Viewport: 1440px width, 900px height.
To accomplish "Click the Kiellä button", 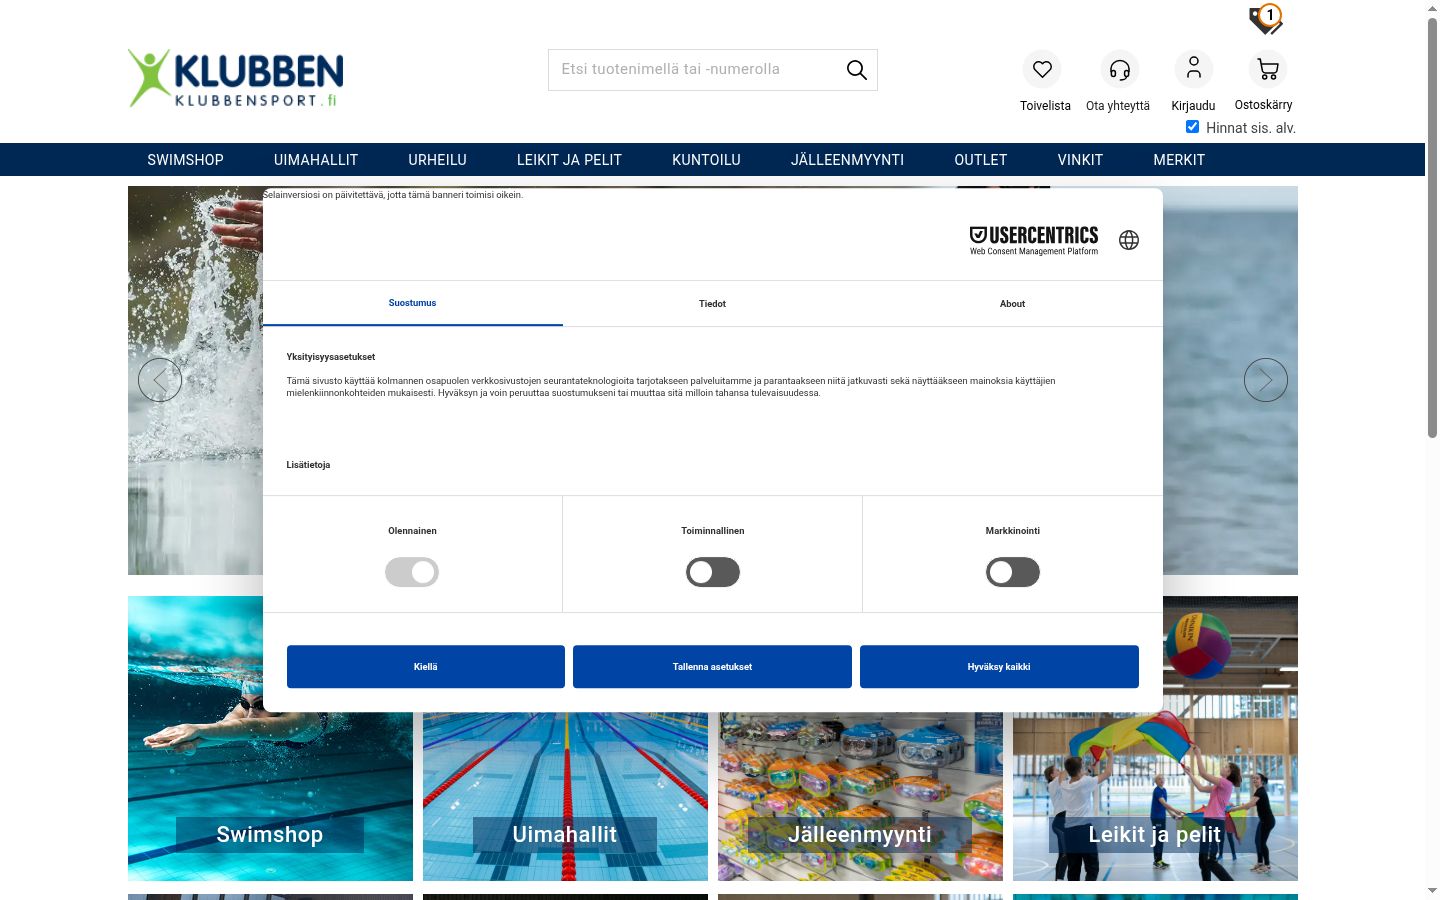I will pyautogui.click(x=426, y=667).
